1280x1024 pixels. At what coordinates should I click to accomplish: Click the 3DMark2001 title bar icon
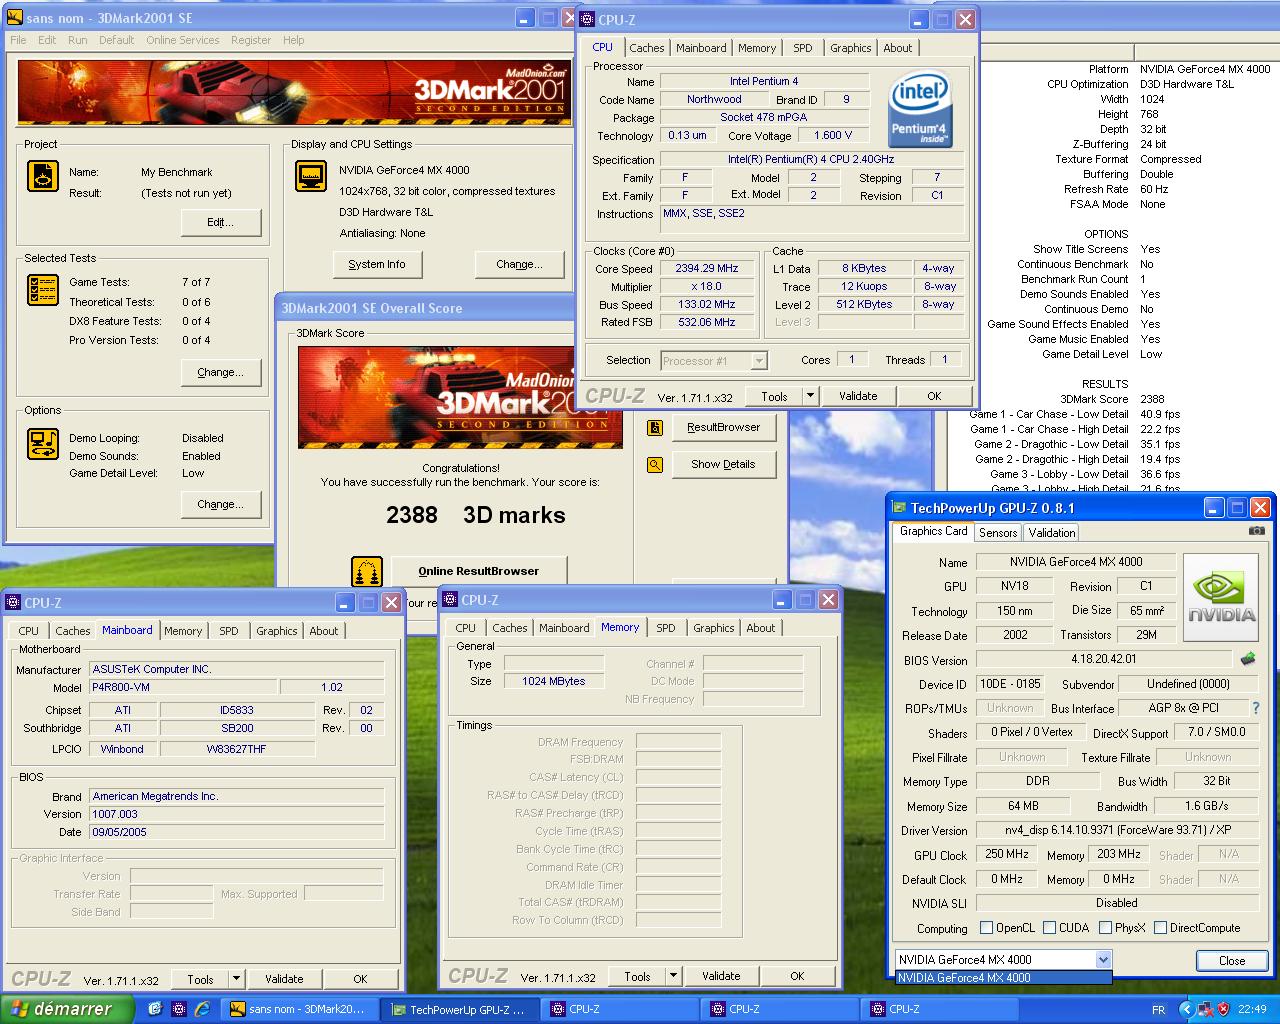14,17
